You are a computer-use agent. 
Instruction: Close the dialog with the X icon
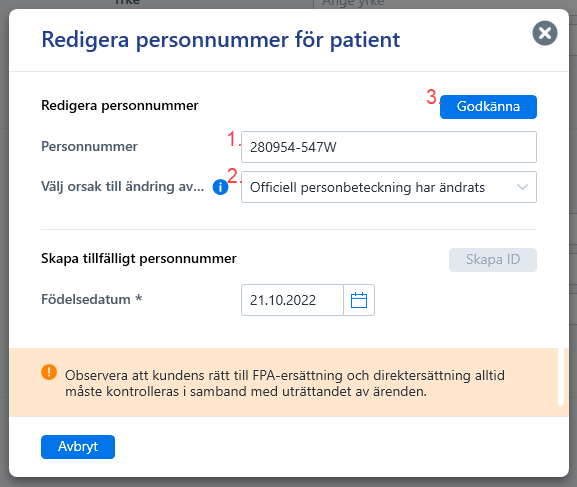tap(545, 33)
